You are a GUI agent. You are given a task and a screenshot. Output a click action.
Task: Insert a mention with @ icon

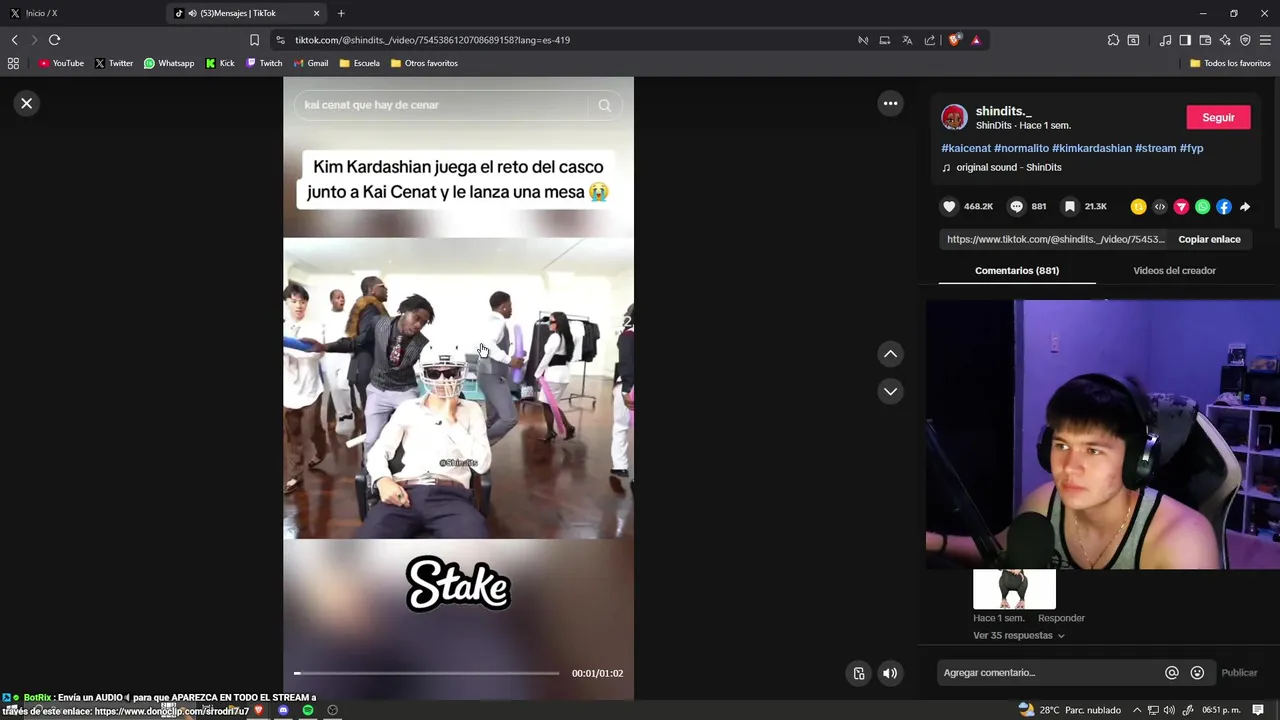(x=1172, y=673)
